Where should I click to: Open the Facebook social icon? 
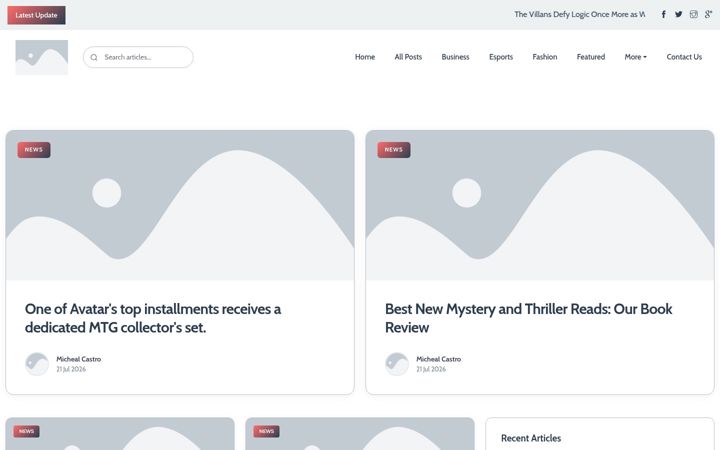(x=664, y=15)
